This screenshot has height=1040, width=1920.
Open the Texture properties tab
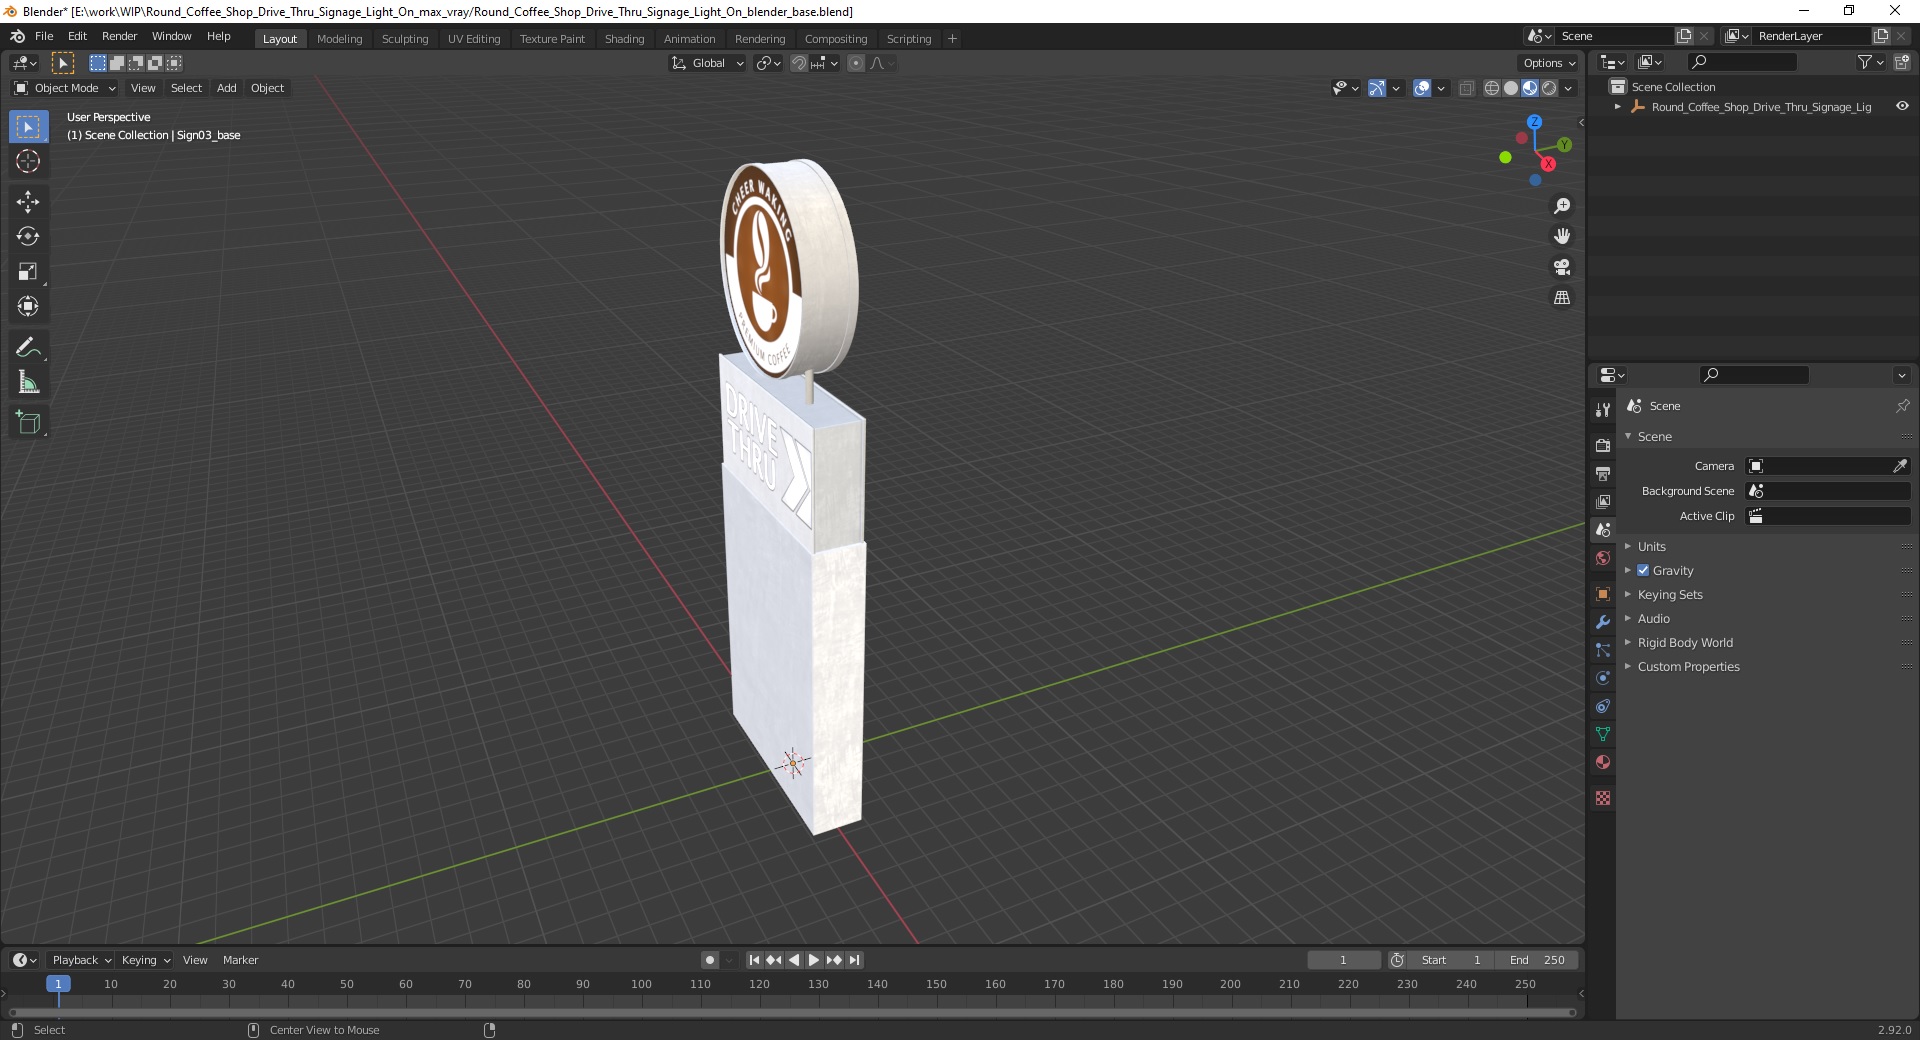1603,798
